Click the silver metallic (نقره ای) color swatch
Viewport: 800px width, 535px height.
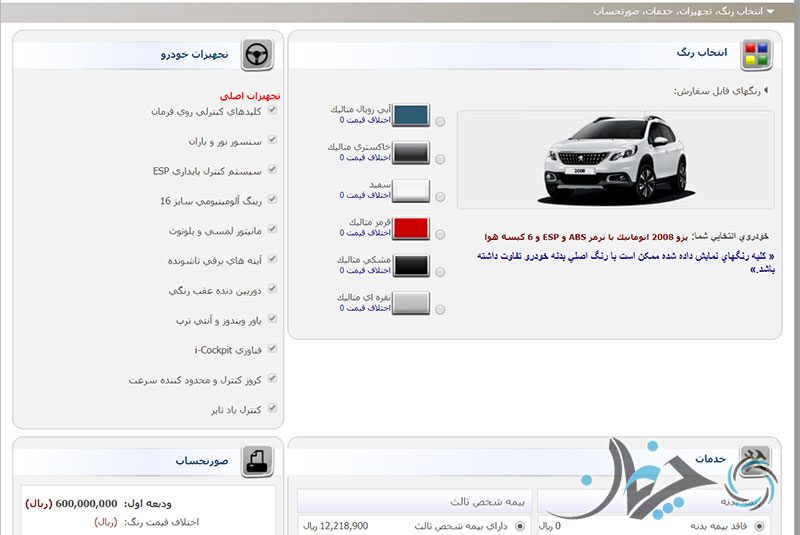coord(411,303)
